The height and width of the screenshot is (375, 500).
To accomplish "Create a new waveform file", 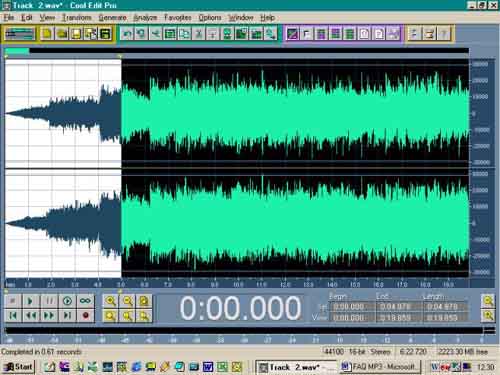I will (x=47, y=34).
